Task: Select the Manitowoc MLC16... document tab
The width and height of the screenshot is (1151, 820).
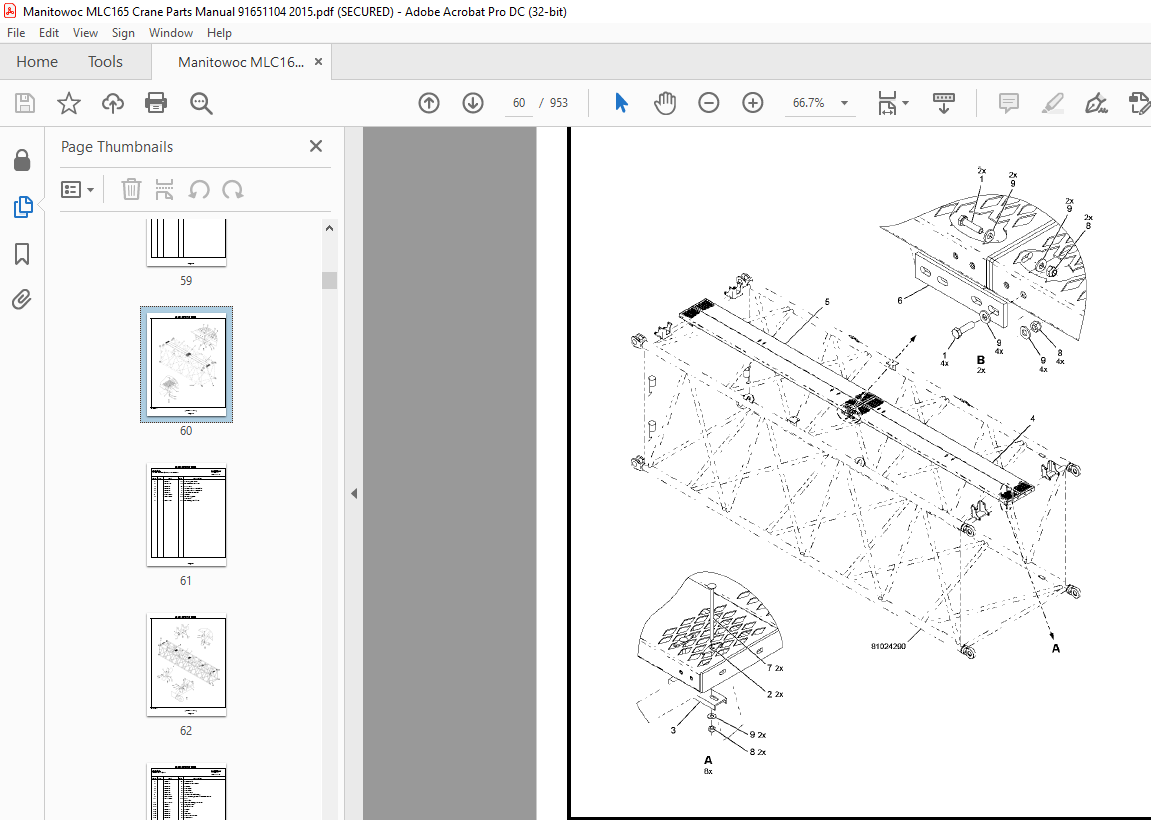Action: tap(241, 62)
